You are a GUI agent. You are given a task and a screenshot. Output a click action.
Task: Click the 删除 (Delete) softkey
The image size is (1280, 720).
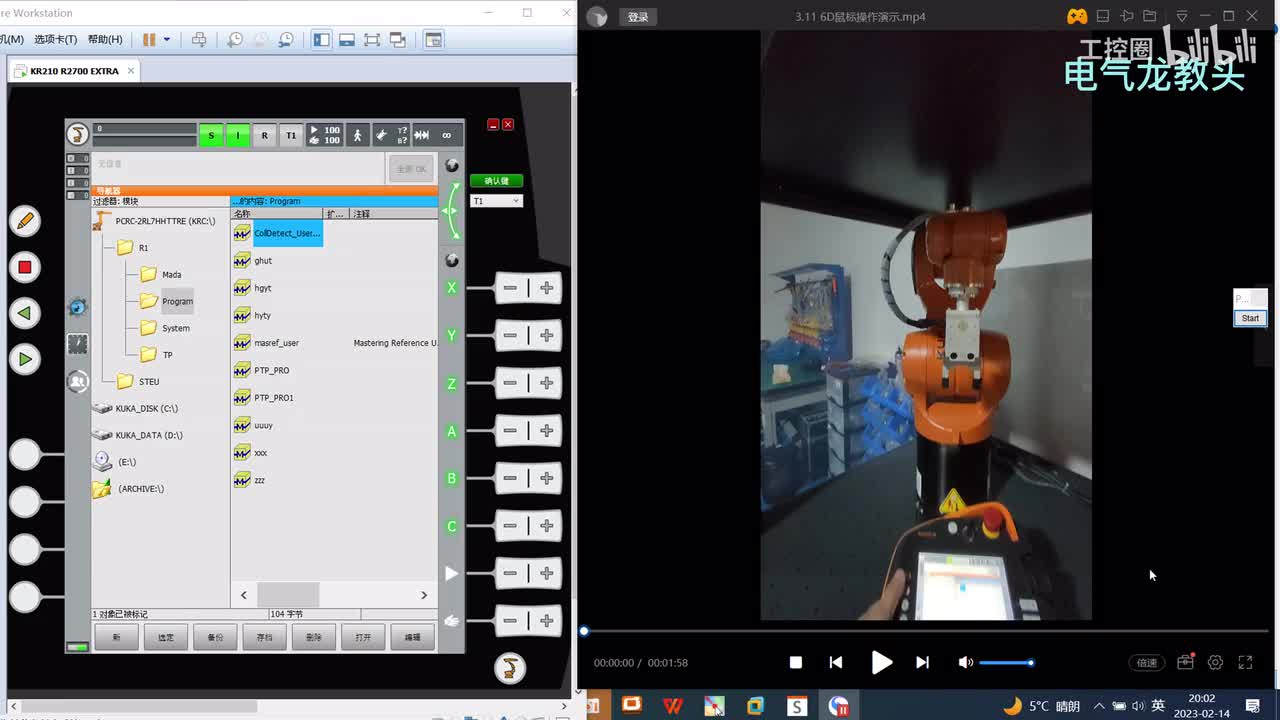tap(314, 637)
